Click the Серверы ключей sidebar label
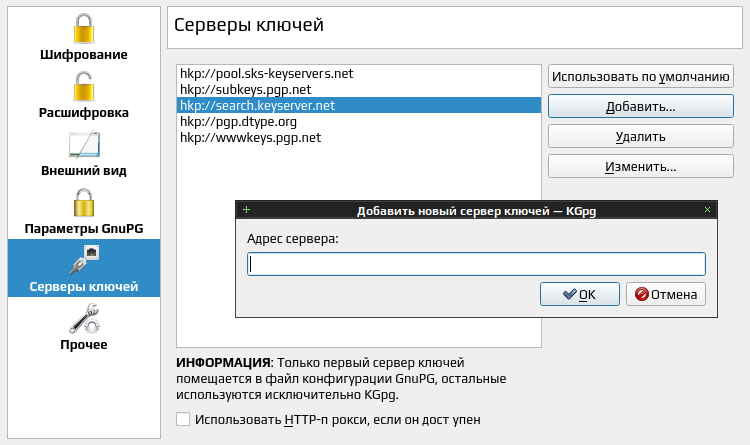Screen dimensions: 750x445 pyautogui.click(x=84, y=286)
